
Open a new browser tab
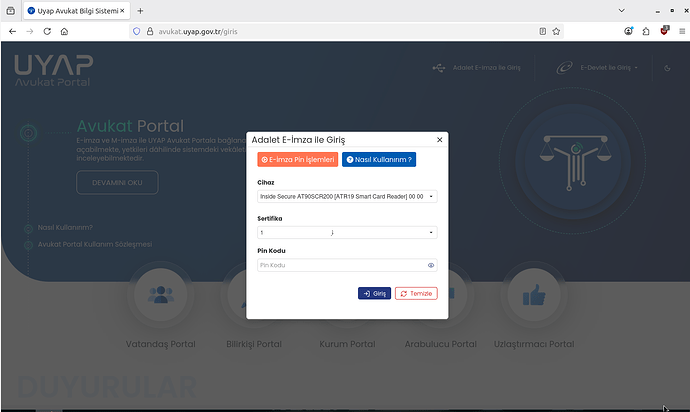pos(140,11)
